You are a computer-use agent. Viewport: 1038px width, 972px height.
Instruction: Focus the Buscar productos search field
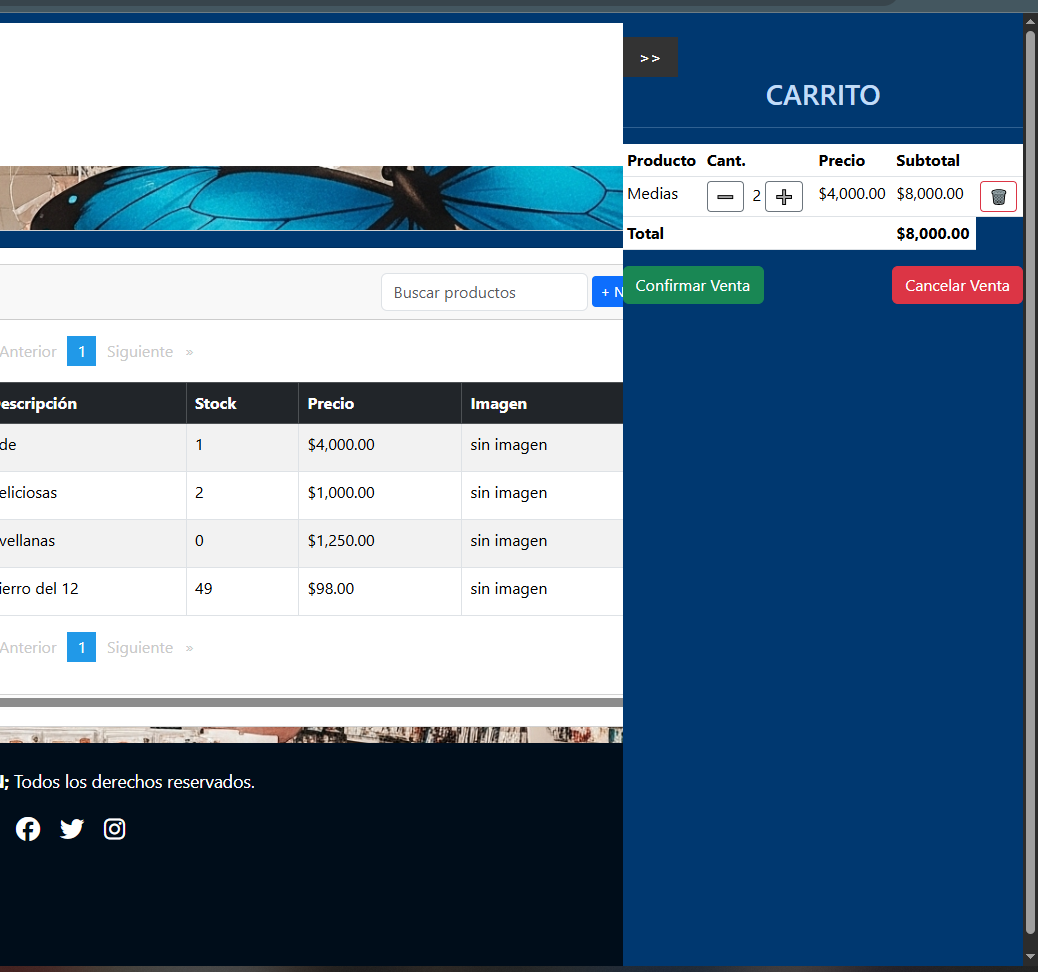[484, 293]
